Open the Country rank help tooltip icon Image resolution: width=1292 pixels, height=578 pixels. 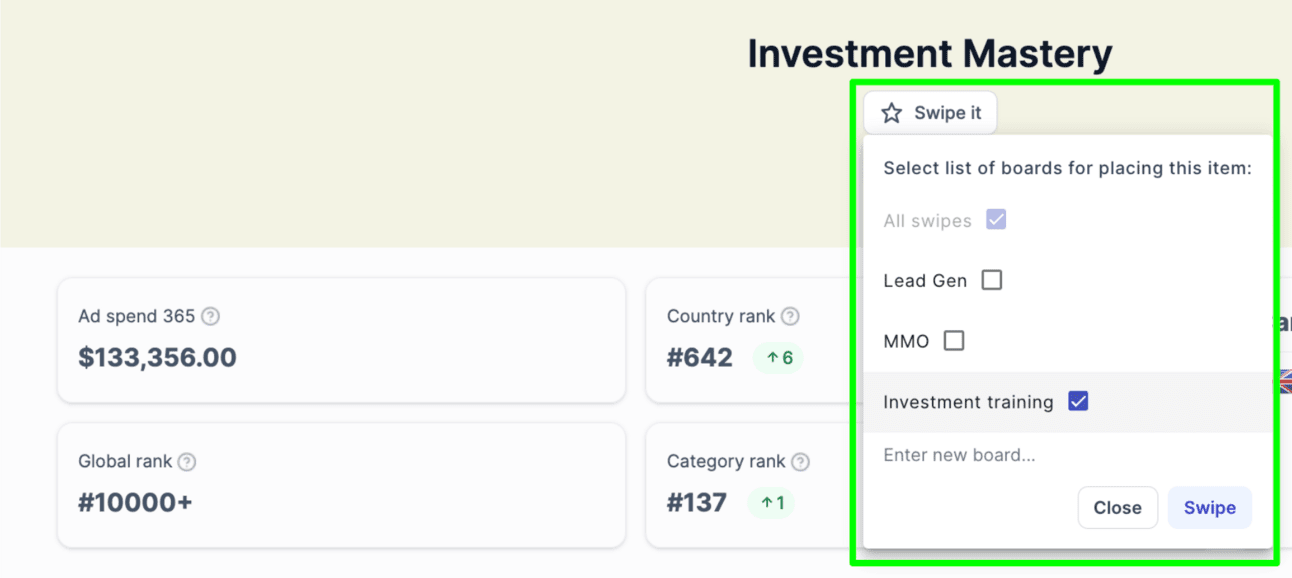790,316
